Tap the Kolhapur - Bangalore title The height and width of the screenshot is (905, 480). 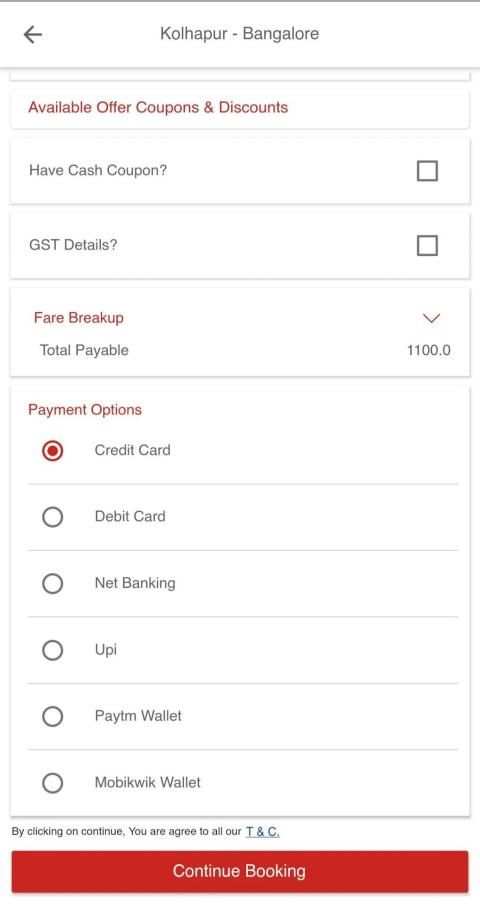[239, 33]
